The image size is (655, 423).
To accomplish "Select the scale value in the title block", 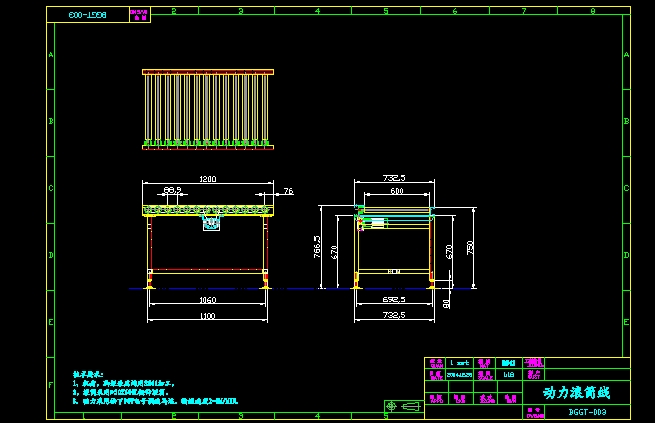I will tap(508, 375).
